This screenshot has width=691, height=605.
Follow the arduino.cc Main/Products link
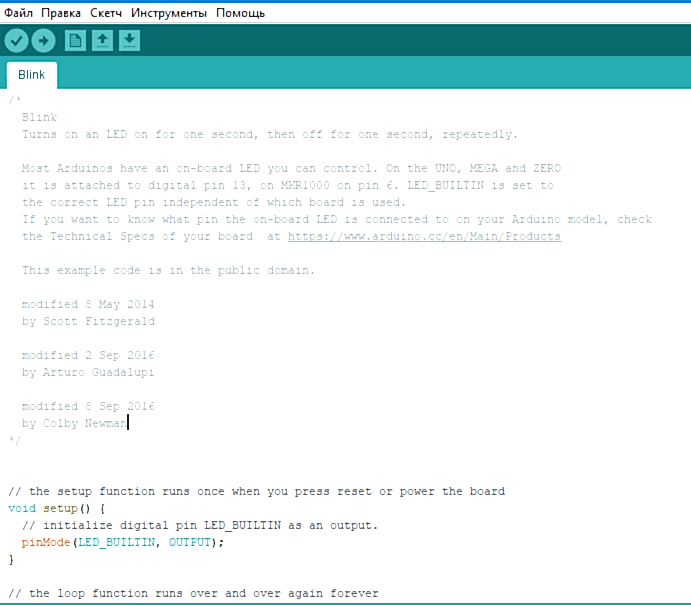[424, 237]
